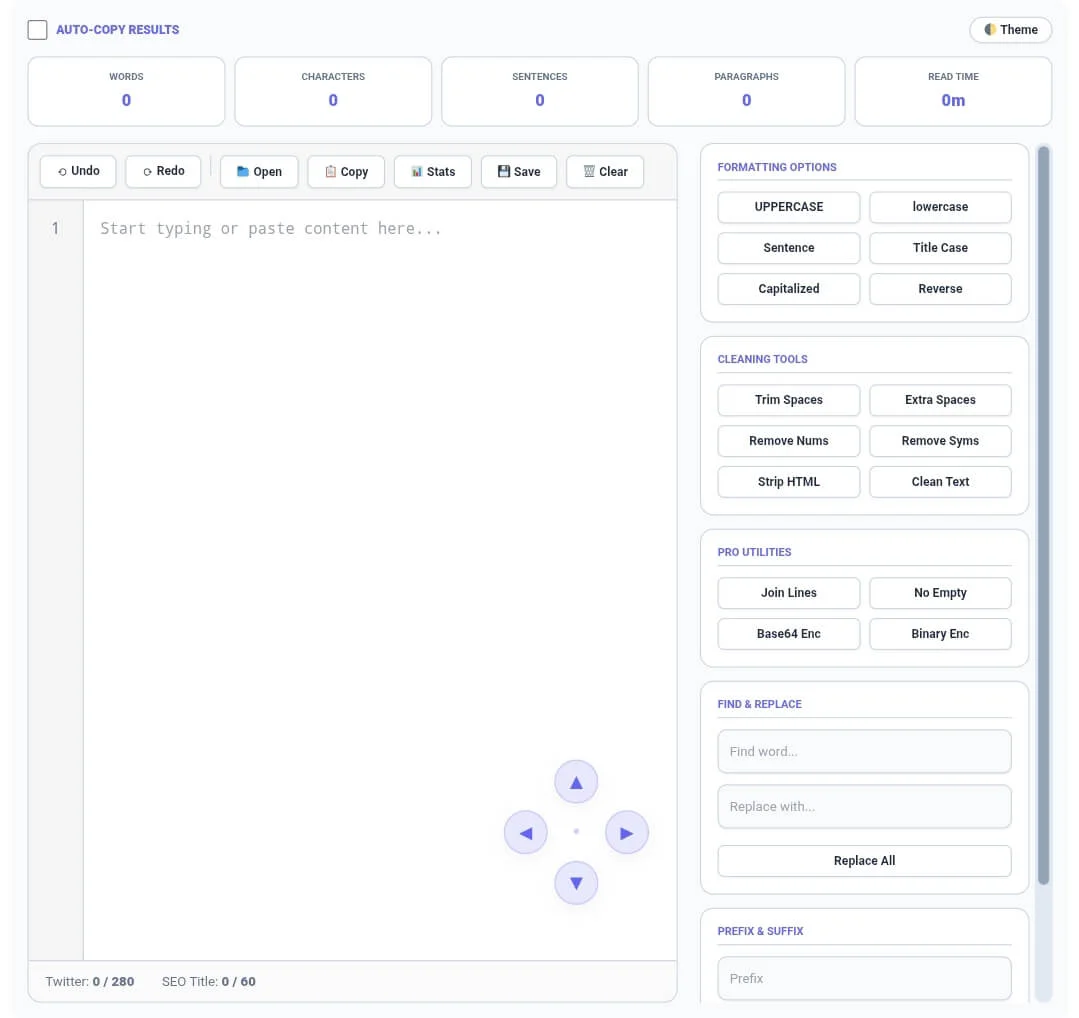Viewport: 1079px width, 1018px height.
Task: Click the Prefix input box
Action: click(x=864, y=978)
